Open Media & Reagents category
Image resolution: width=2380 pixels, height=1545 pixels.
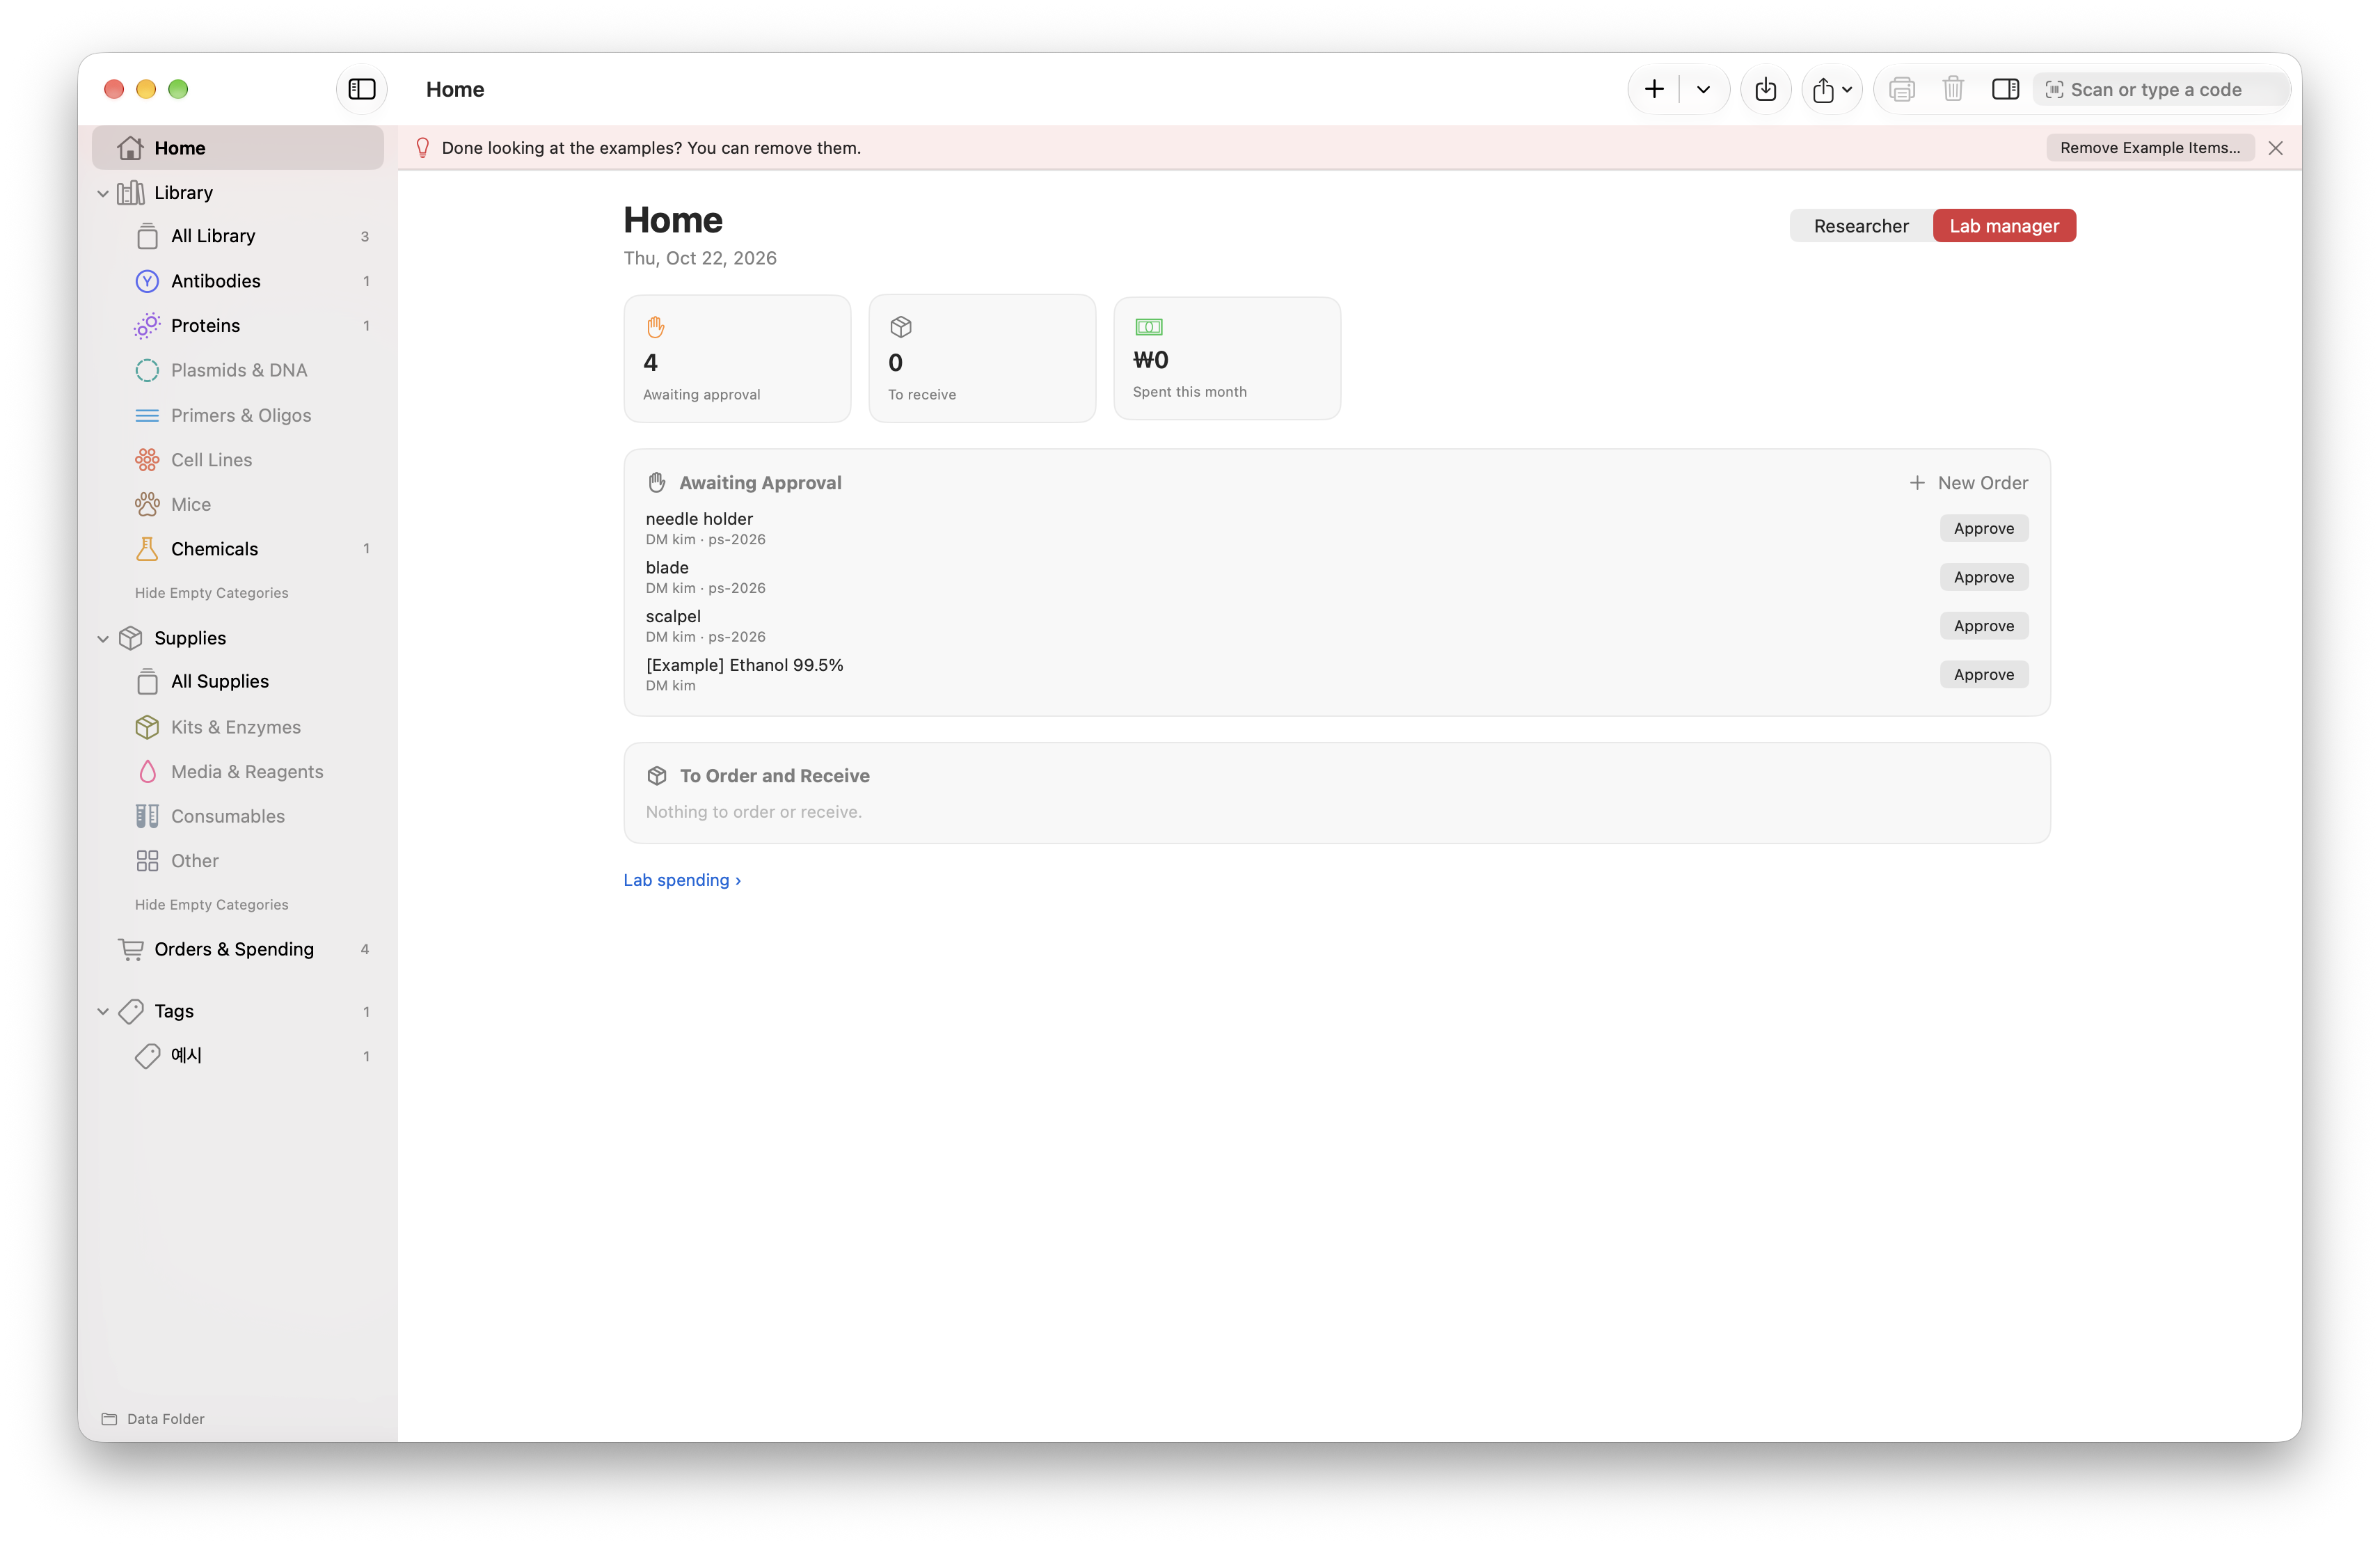pos(238,771)
